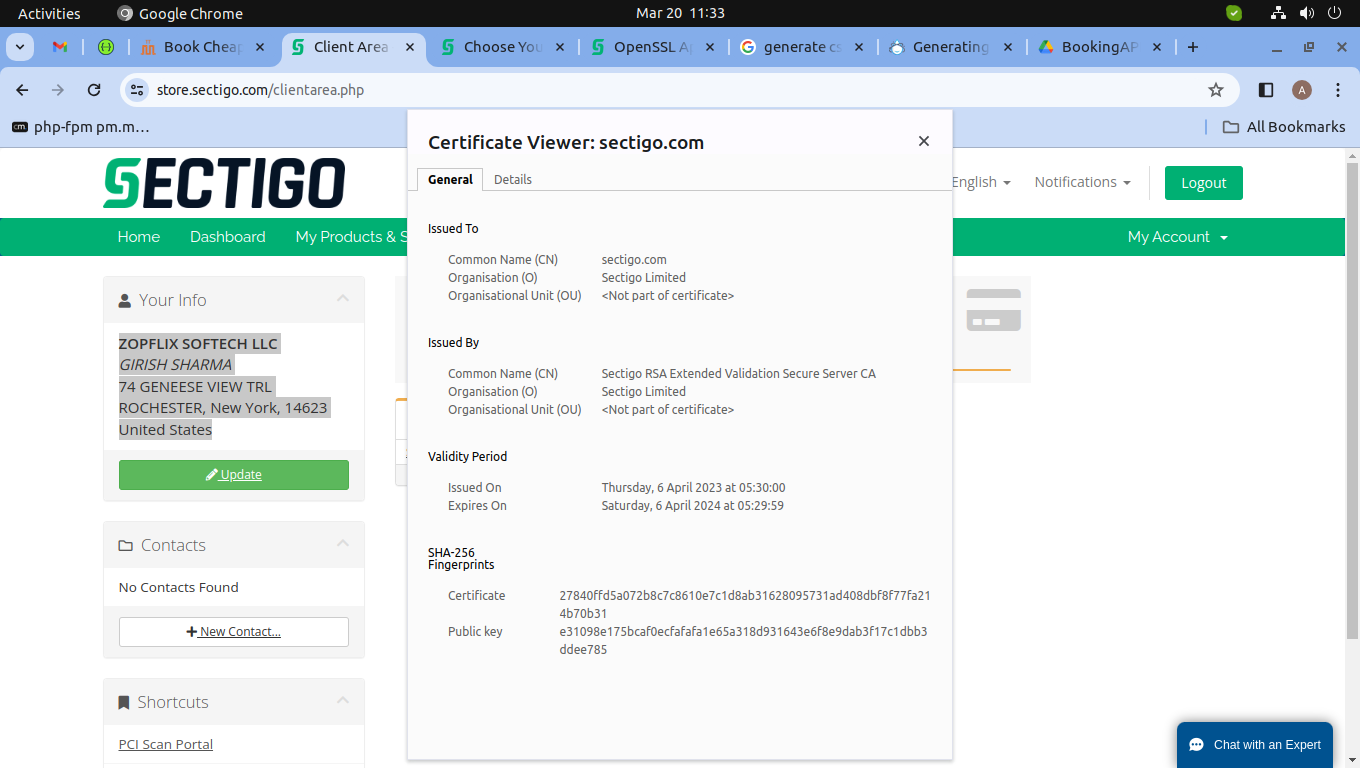Select the issuer name Sectigo RSA Extended Validation

[738, 374]
